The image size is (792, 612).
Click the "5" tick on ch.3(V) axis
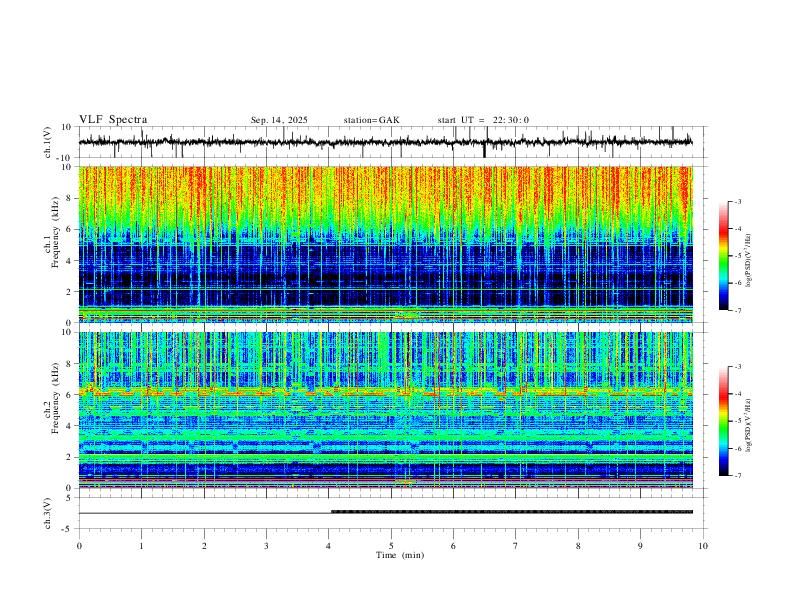pos(70,498)
